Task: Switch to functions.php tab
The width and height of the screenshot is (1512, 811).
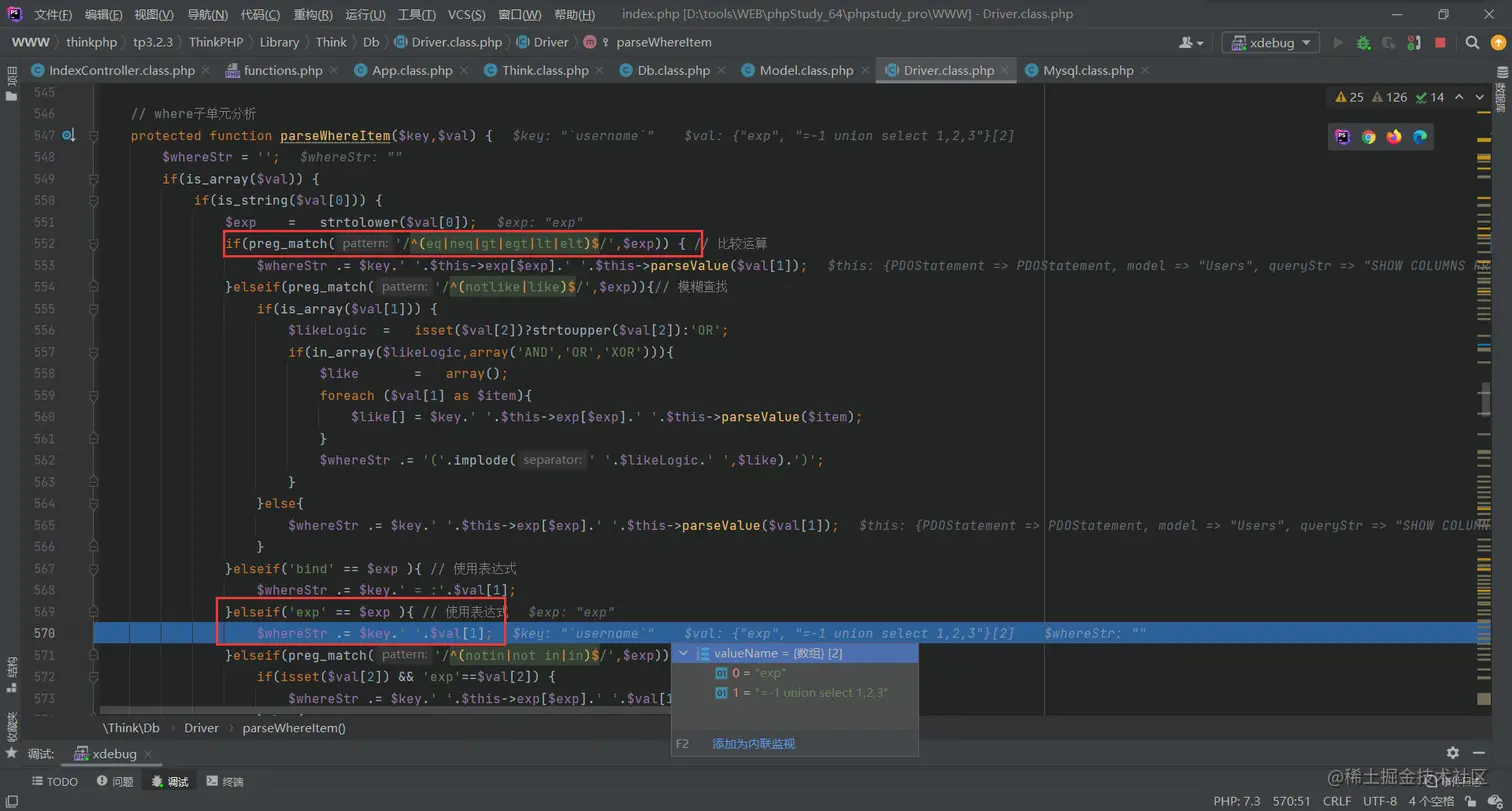Action: click(x=282, y=71)
